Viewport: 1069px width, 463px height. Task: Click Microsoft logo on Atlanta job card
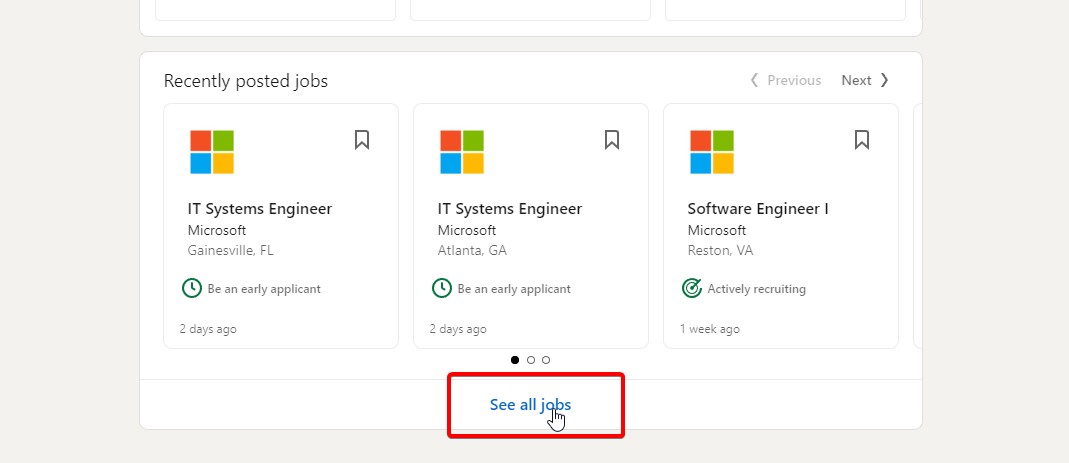point(462,152)
